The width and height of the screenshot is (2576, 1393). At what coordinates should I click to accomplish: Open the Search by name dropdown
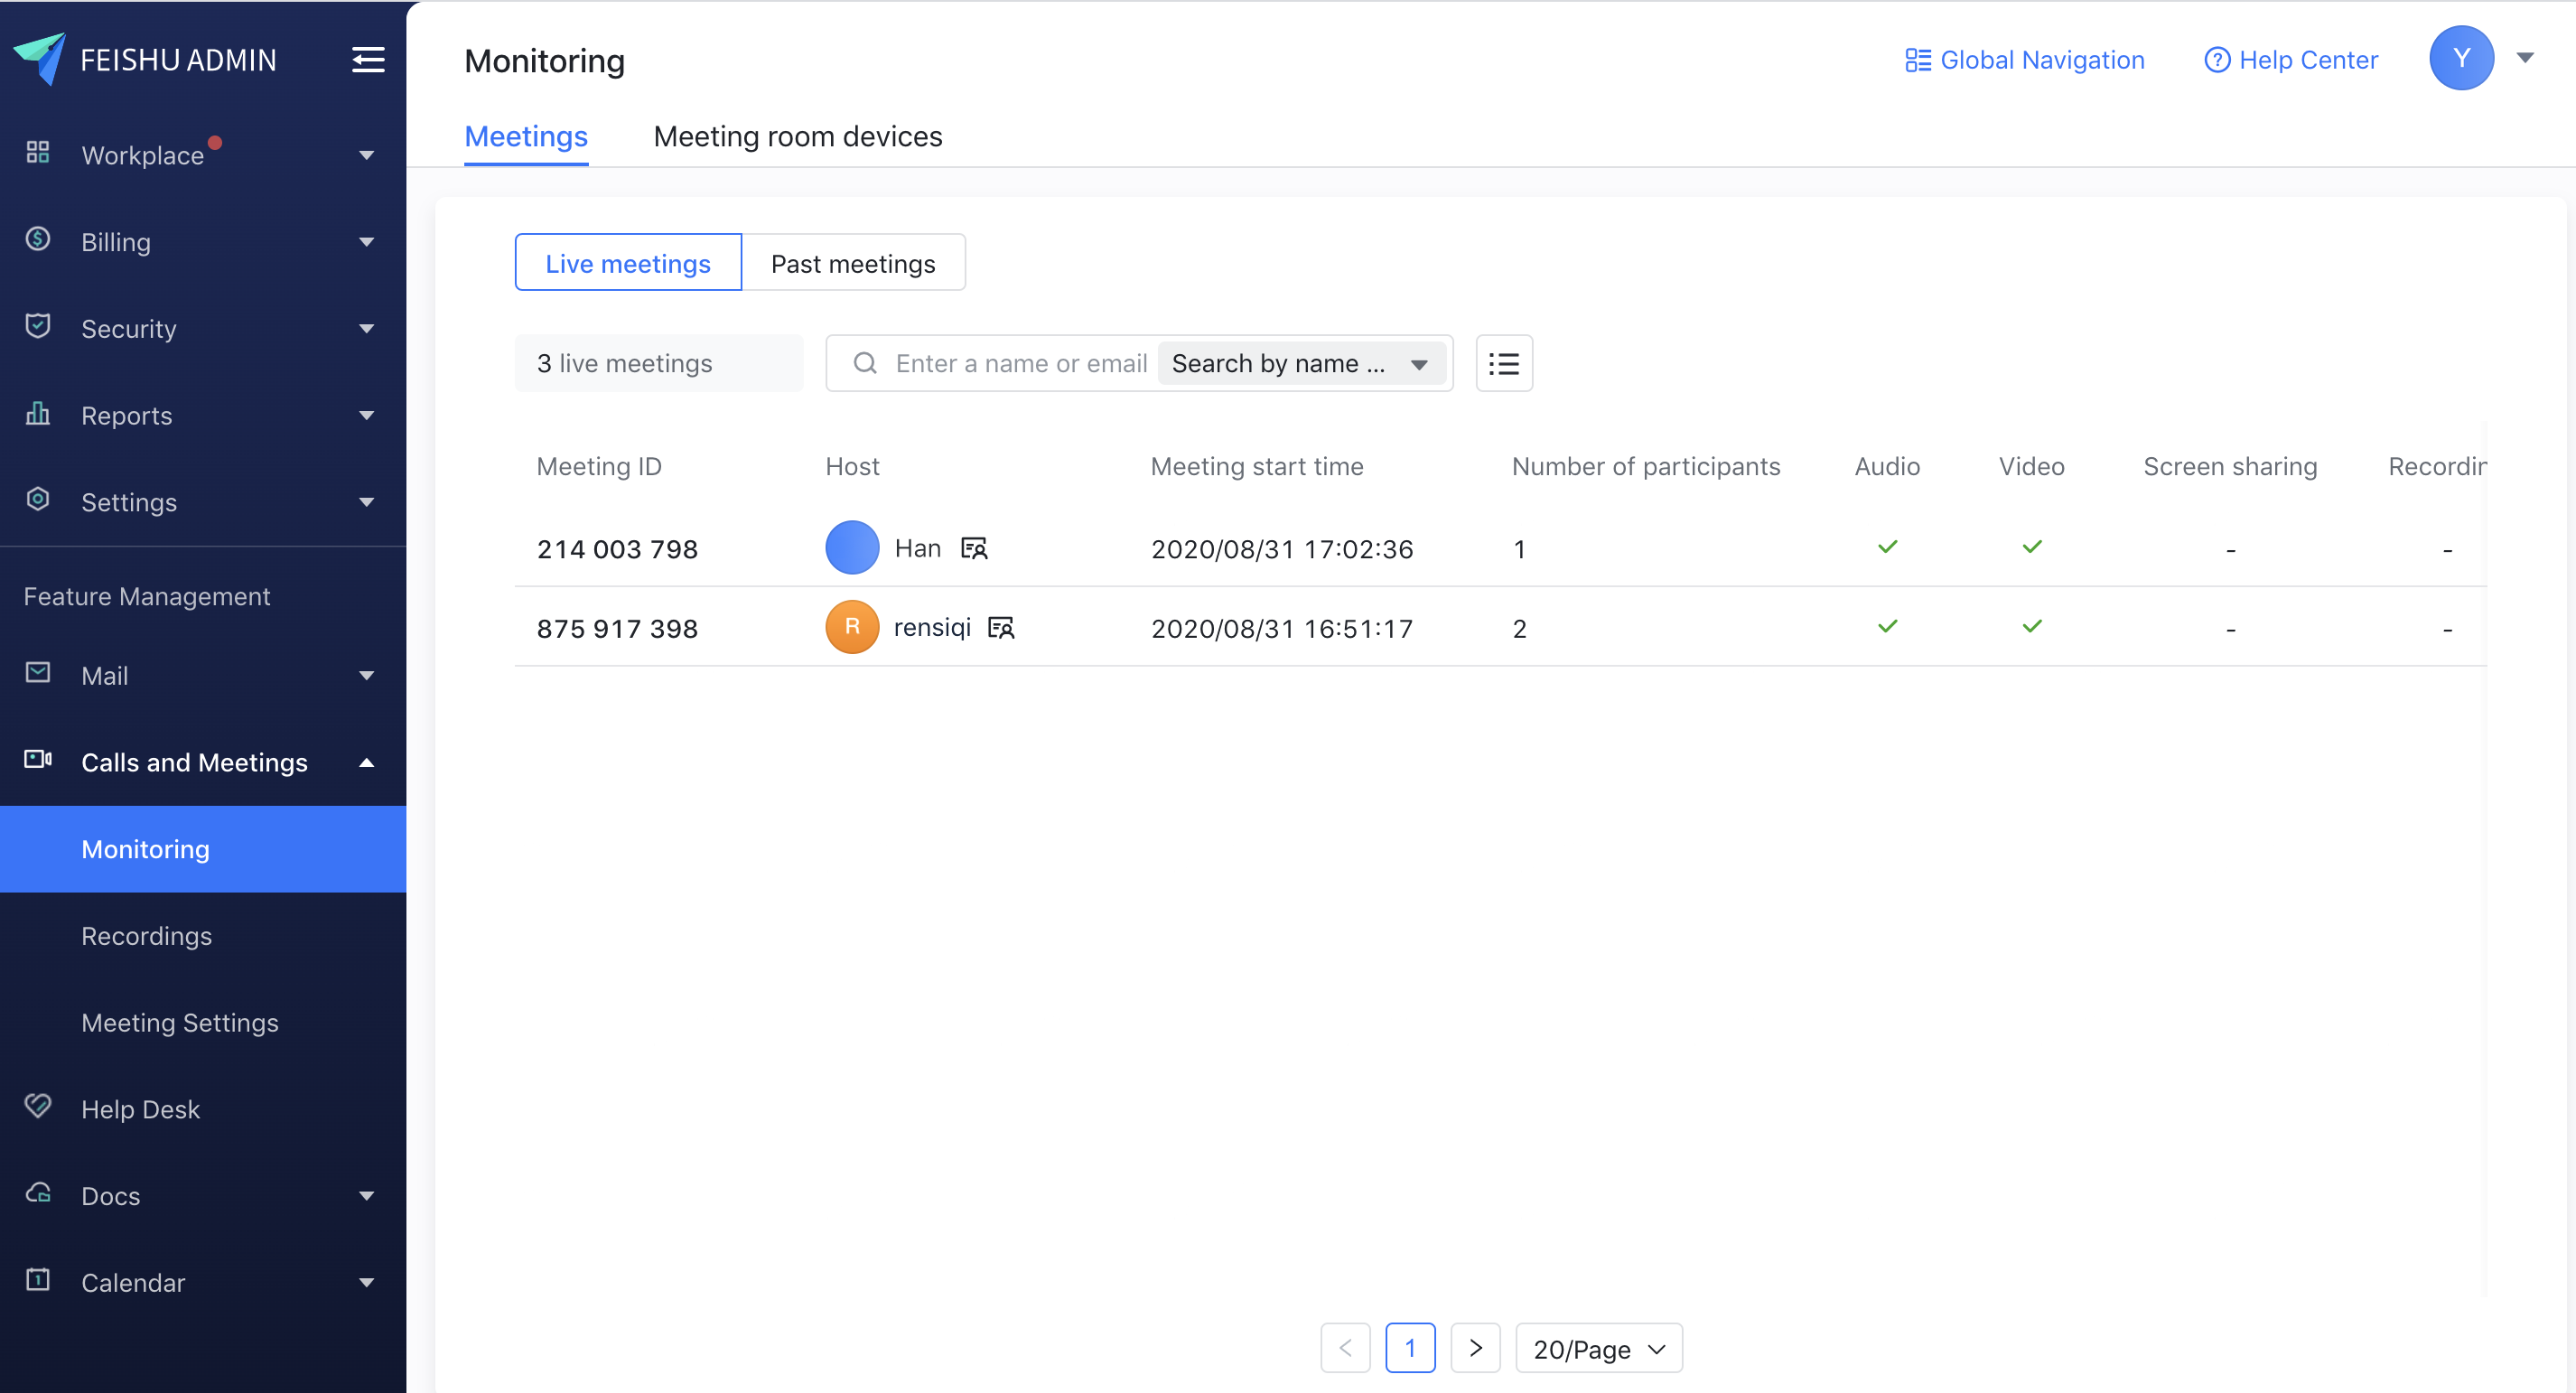pyautogui.click(x=1301, y=363)
